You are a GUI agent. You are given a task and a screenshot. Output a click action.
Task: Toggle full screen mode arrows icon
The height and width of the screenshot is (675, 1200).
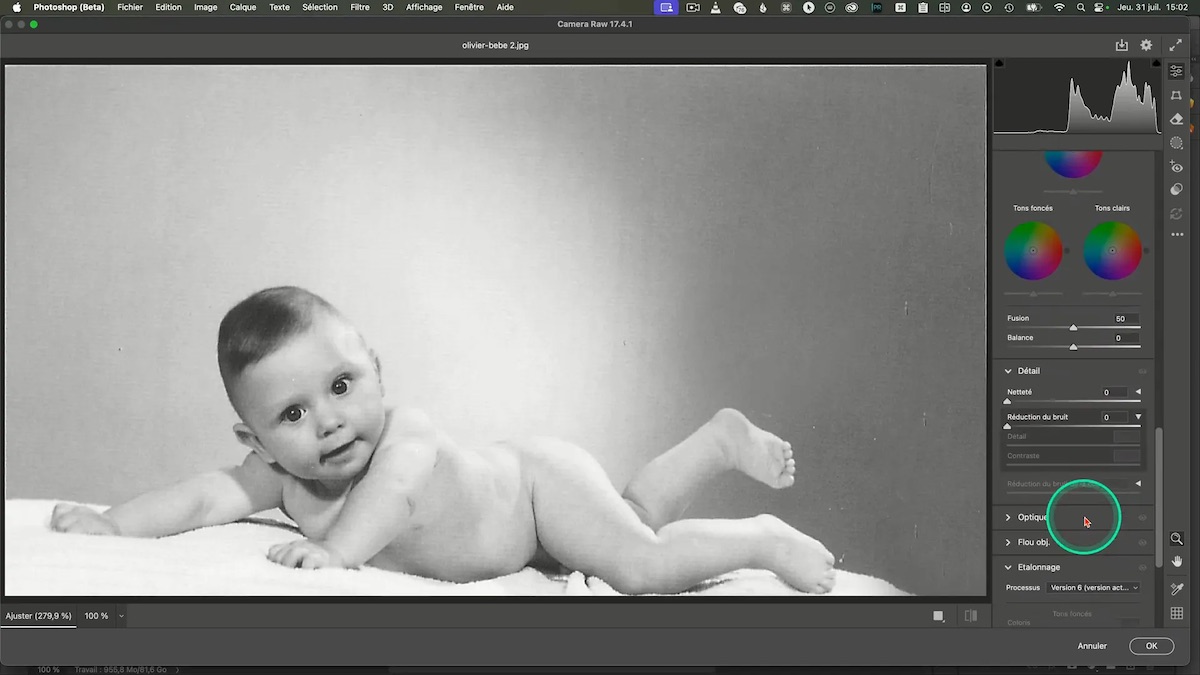click(x=1175, y=45)
